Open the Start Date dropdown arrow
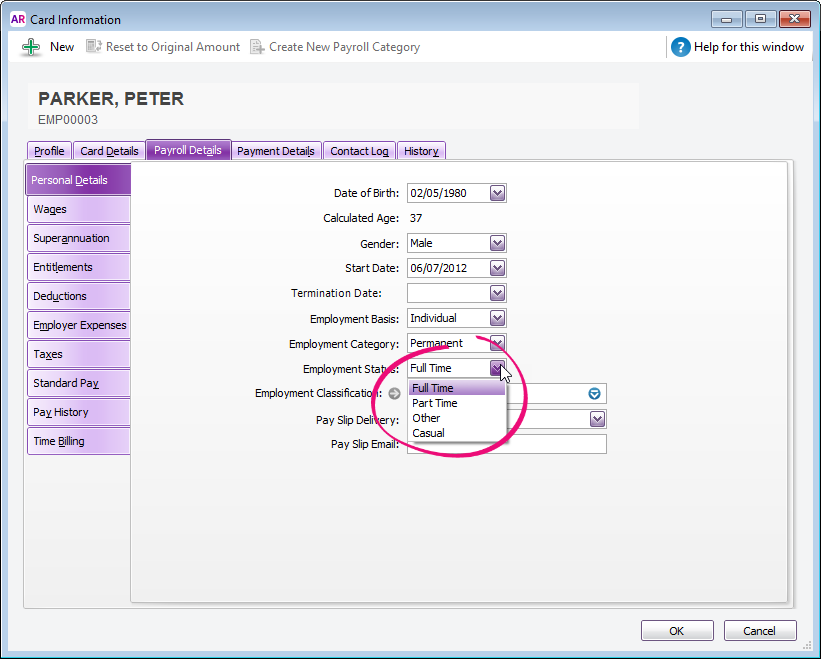821x659 pixels. pos(497,268)
